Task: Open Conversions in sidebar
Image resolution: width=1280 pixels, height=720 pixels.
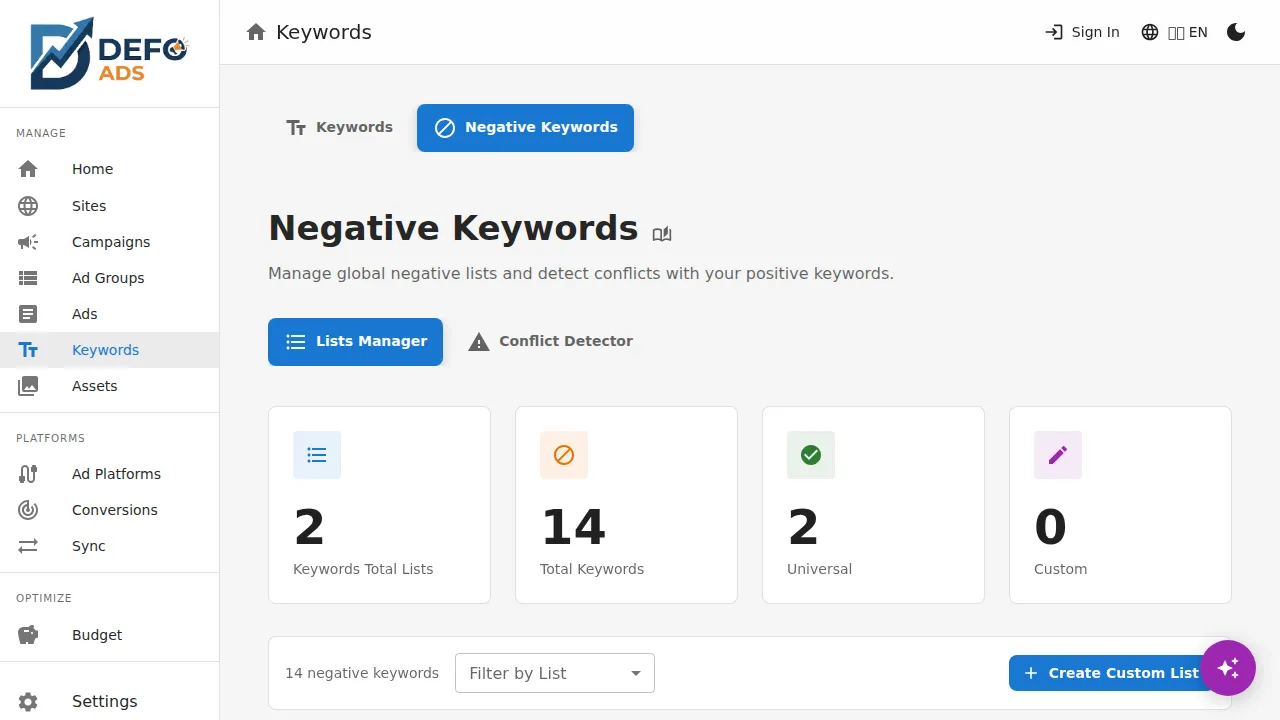Action: [x=109, y=510]
